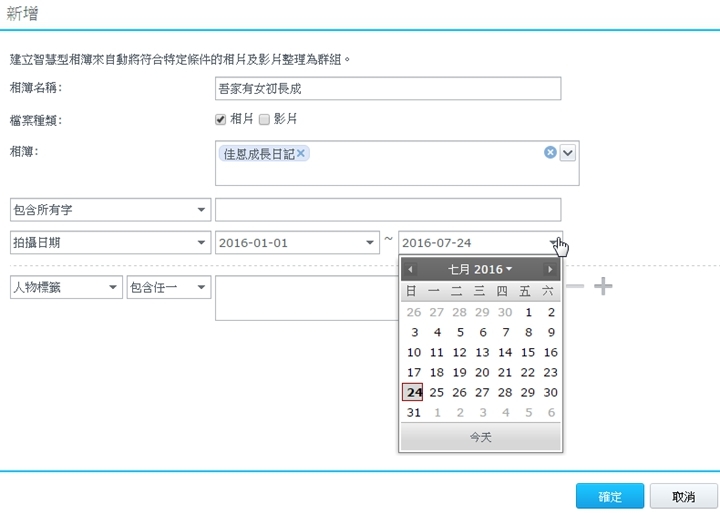Viewport: 720px width, 515px height.
Task: Remove the condition with minus icon
Action: (576, 287)
